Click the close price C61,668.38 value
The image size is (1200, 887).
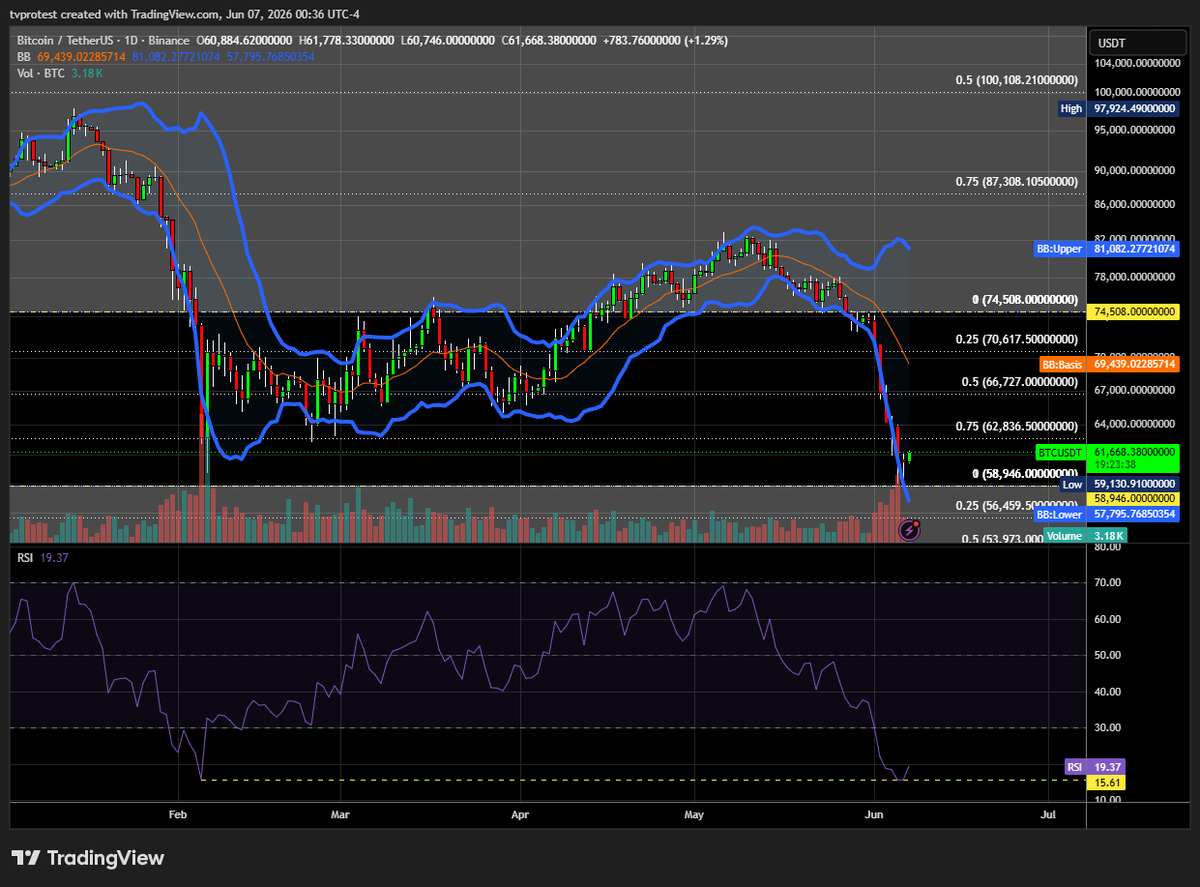(548, 41)
